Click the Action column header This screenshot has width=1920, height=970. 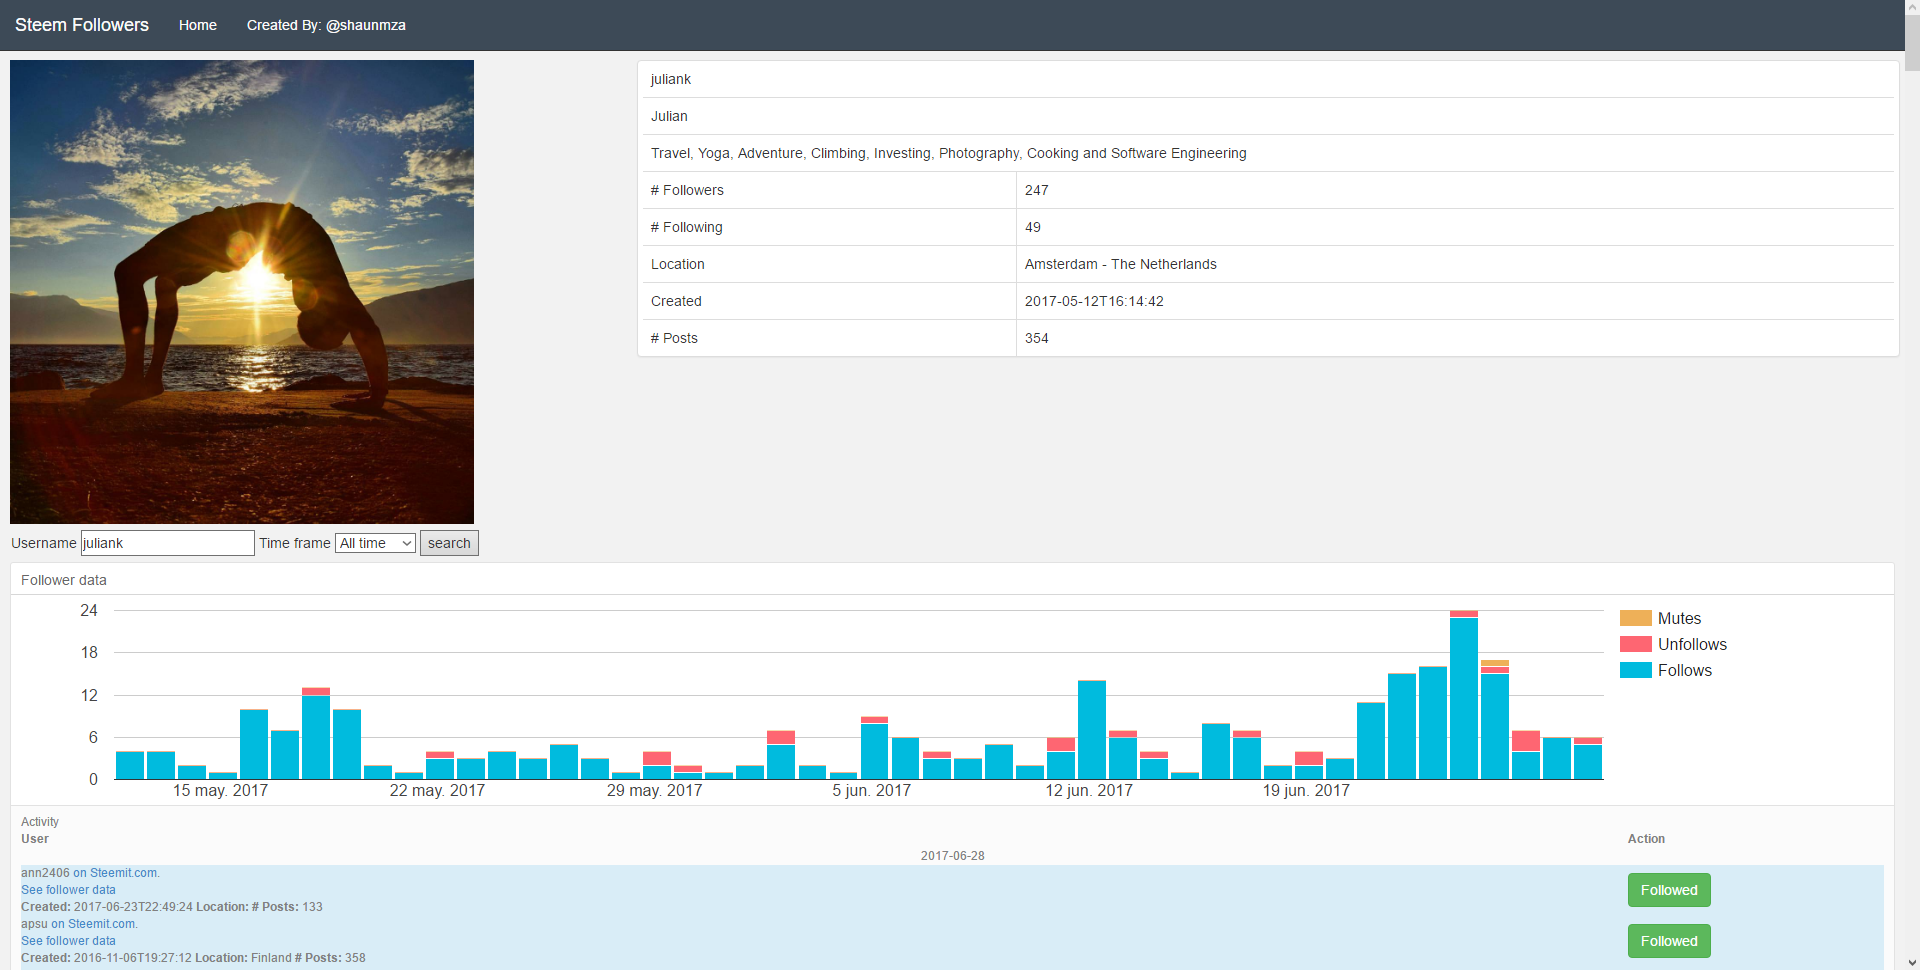(x=1646, y=839)
